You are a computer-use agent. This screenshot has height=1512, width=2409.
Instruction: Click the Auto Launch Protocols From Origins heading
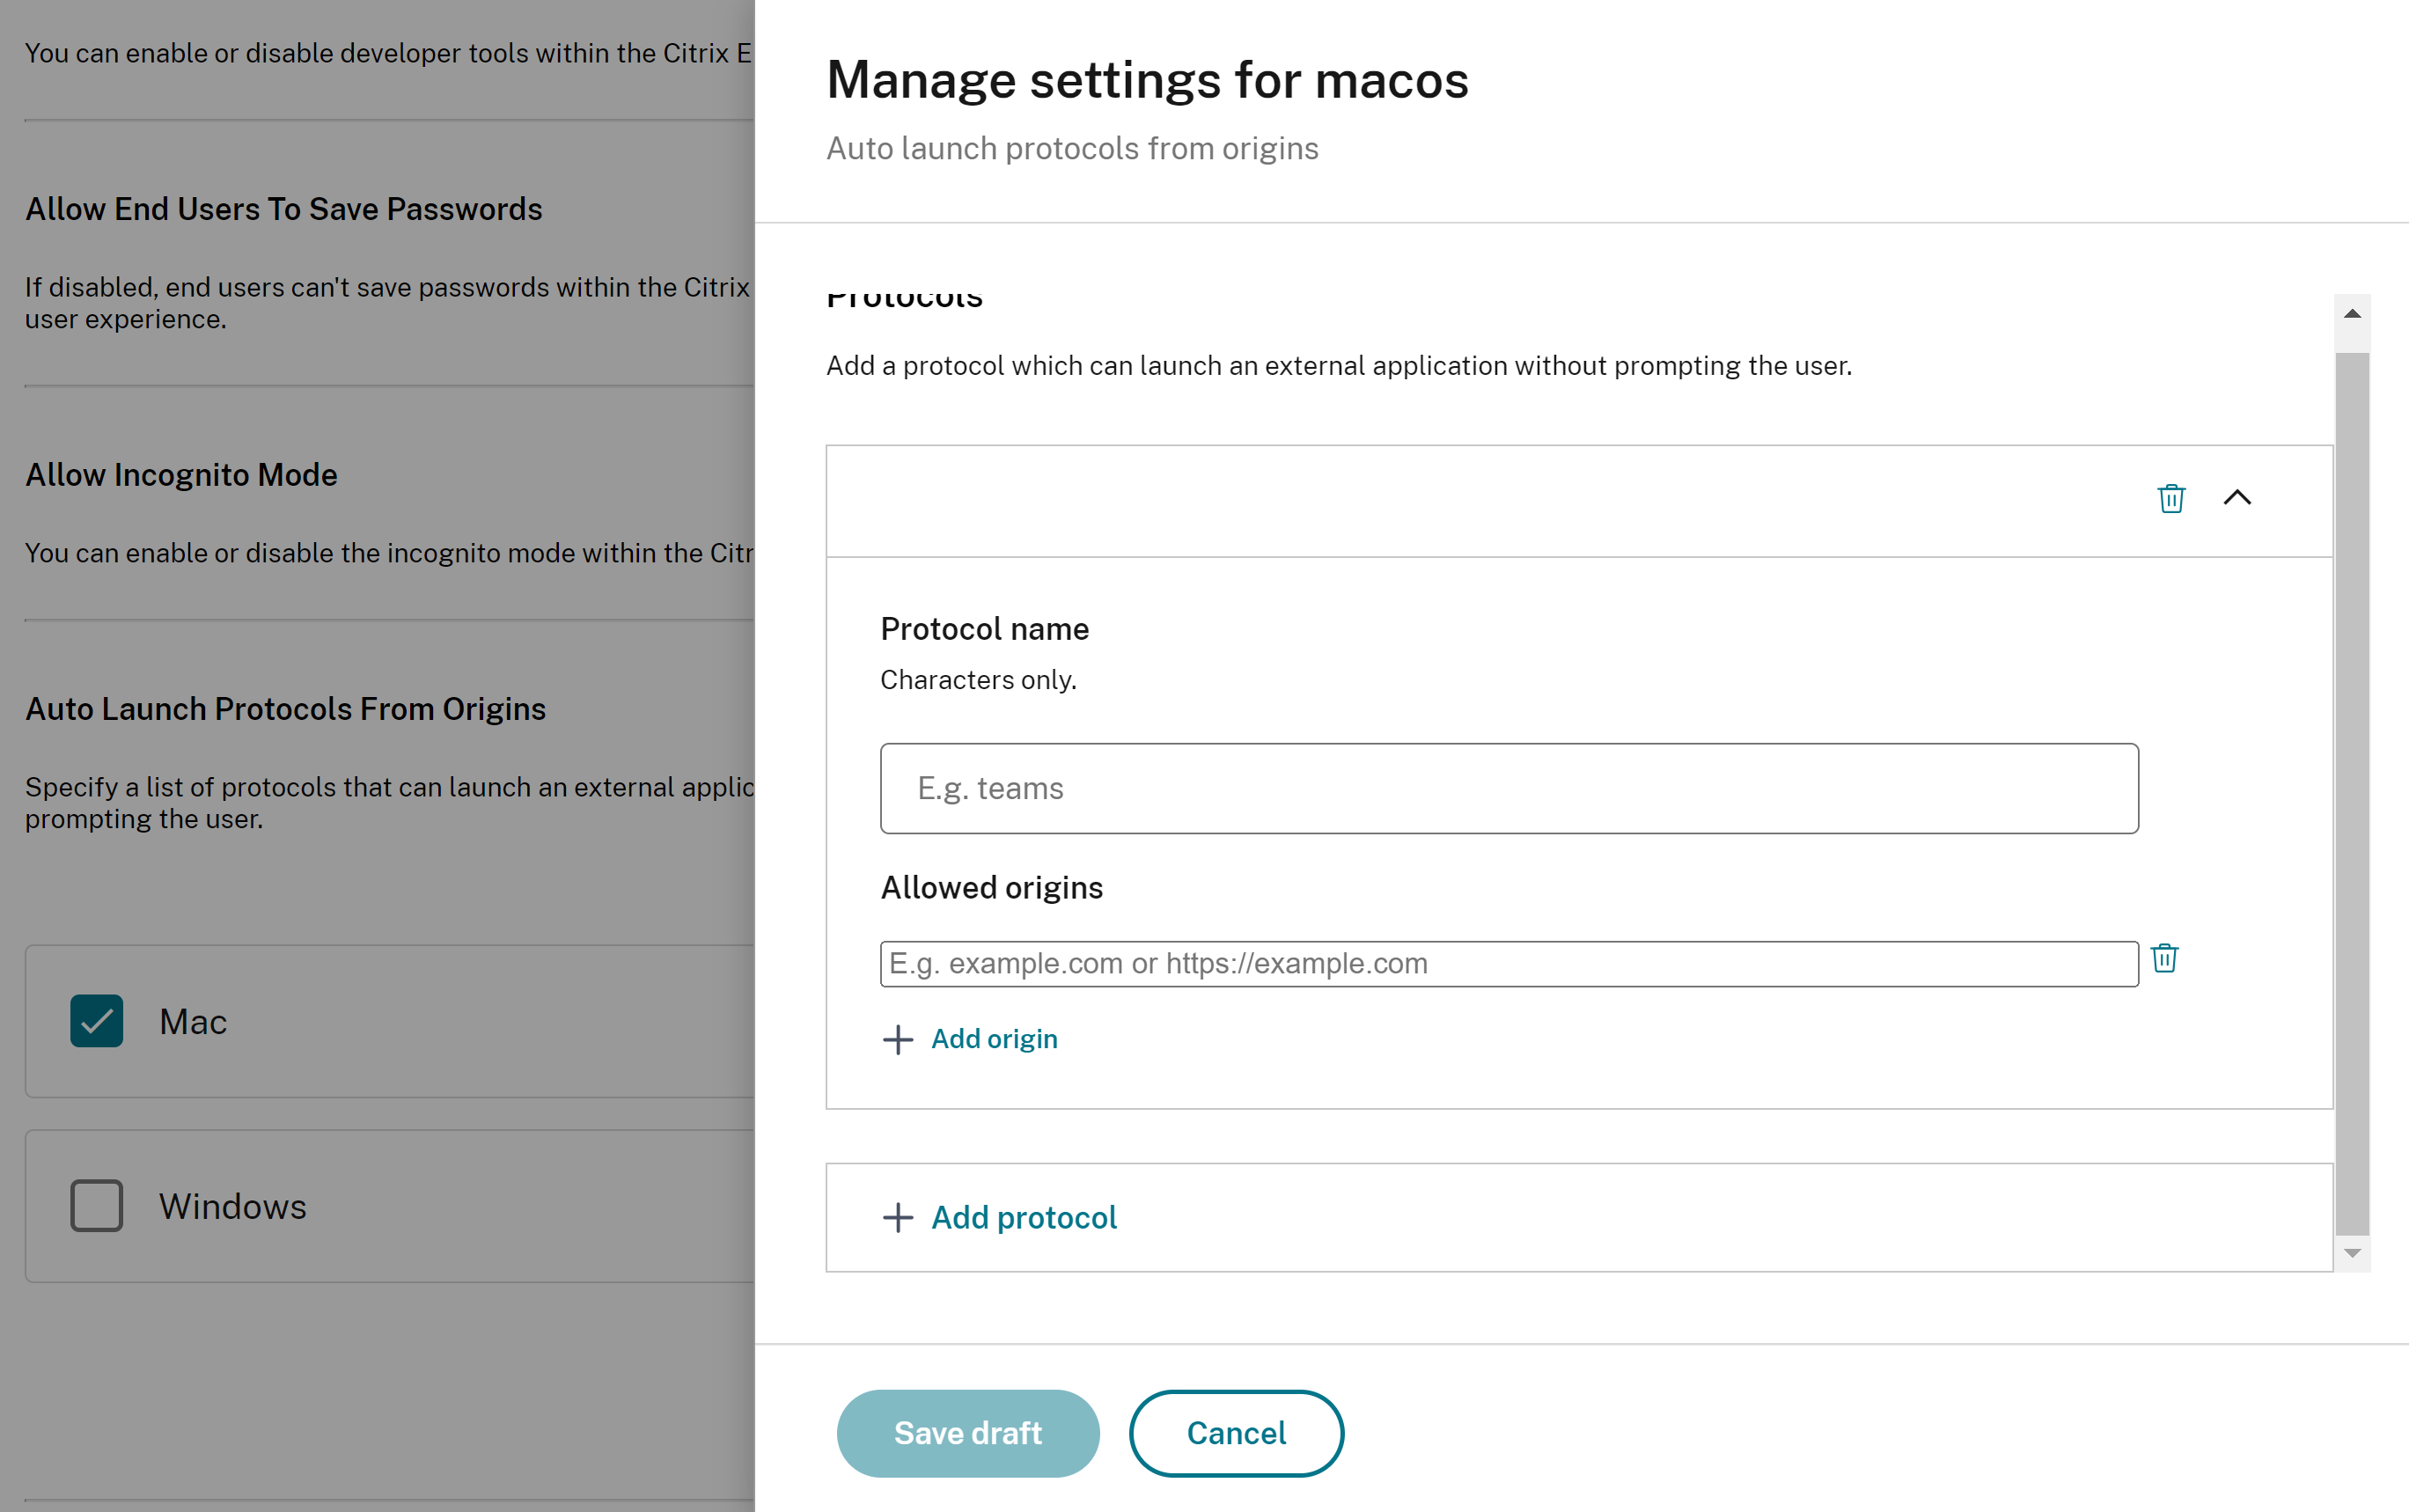[285, 709]
